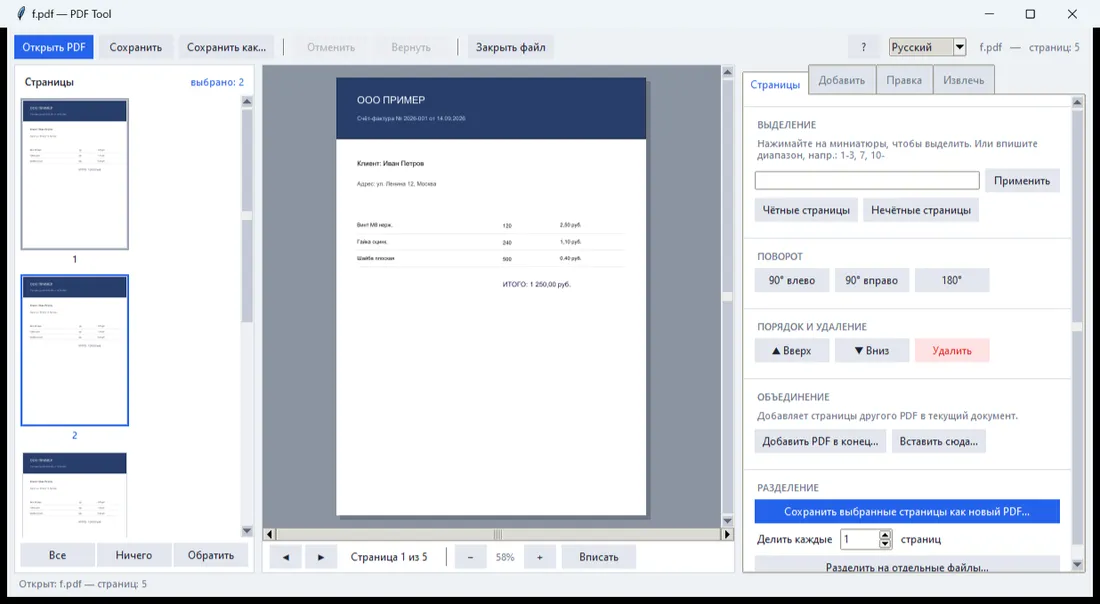Select all pages with Все button
Screen dimensions: 1100x604
[x=58, y=555]
